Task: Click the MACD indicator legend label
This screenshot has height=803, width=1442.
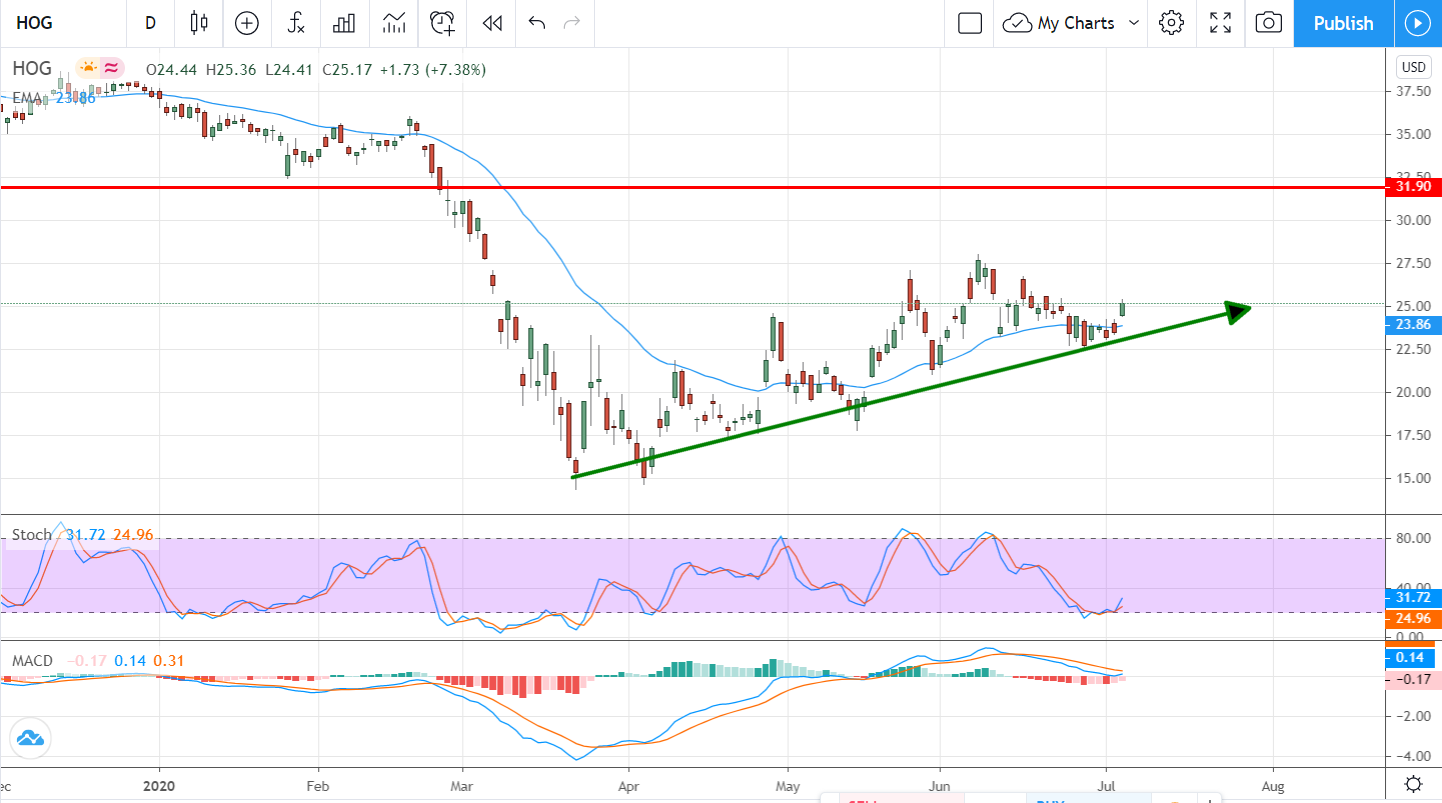Action: click(x=33, y=661)
